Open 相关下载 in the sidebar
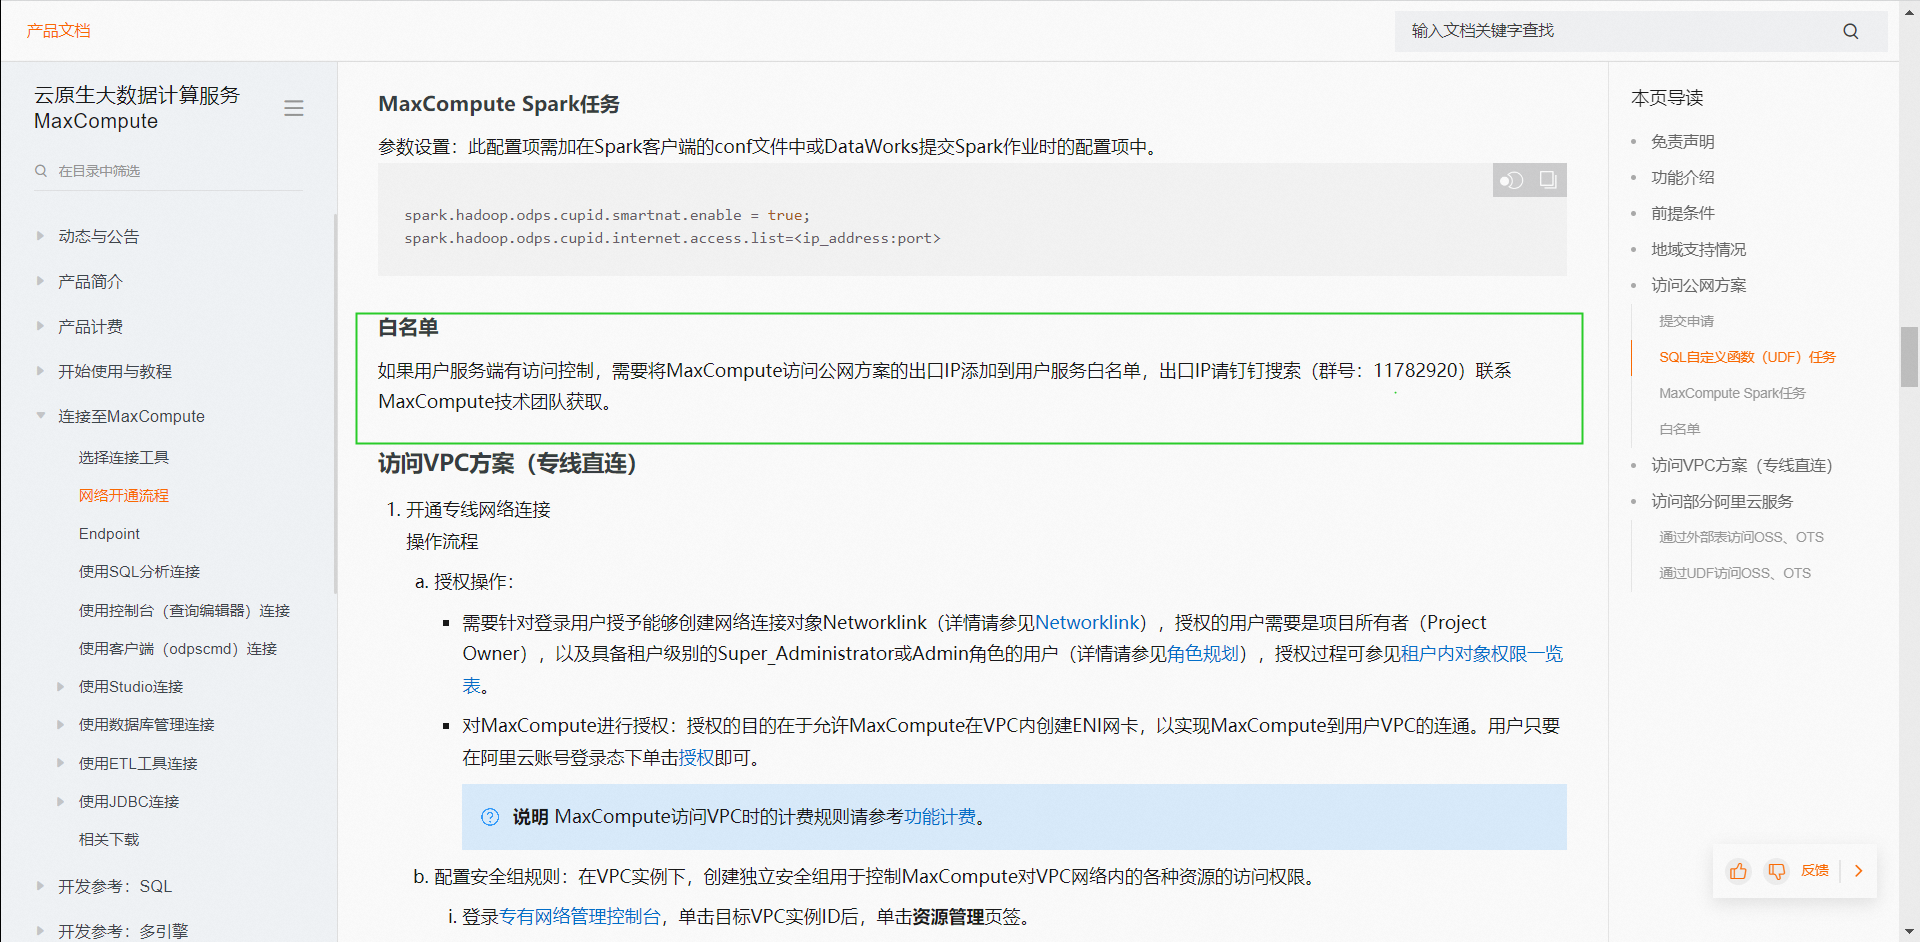Screen dimensions: 1920x942 pos(109,840)
